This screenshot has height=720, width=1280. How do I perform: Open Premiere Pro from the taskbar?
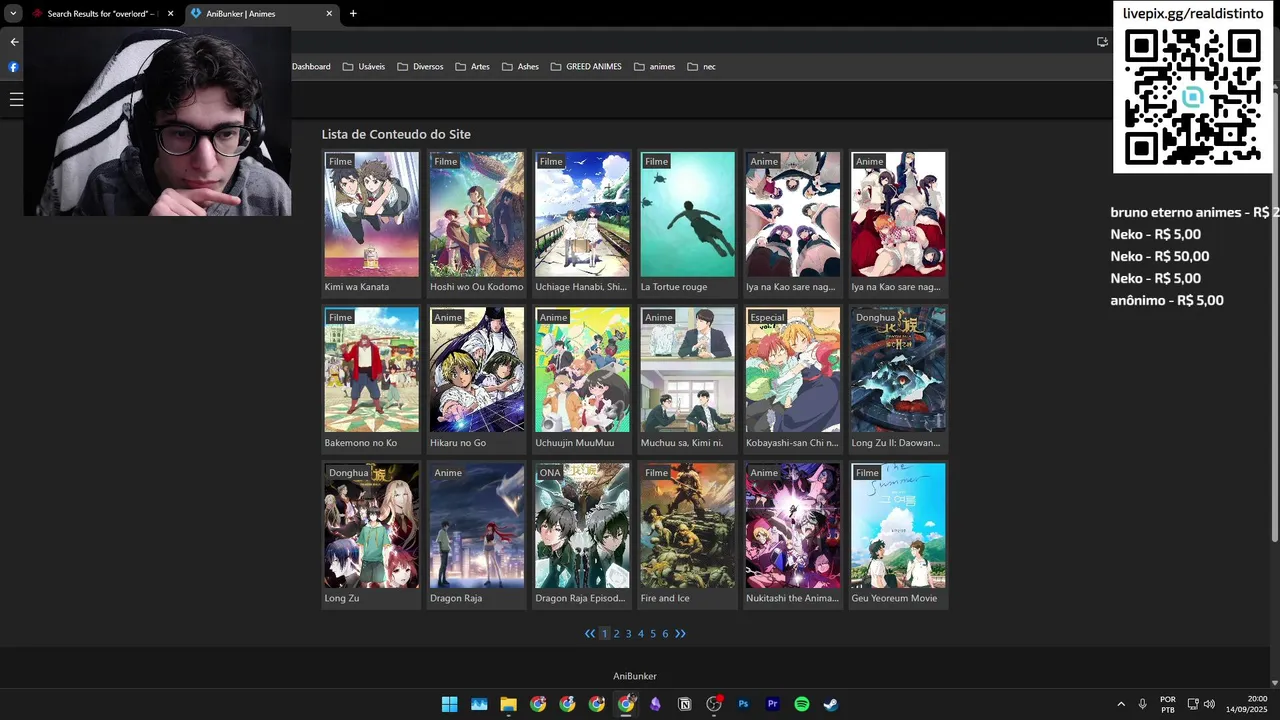772,704
